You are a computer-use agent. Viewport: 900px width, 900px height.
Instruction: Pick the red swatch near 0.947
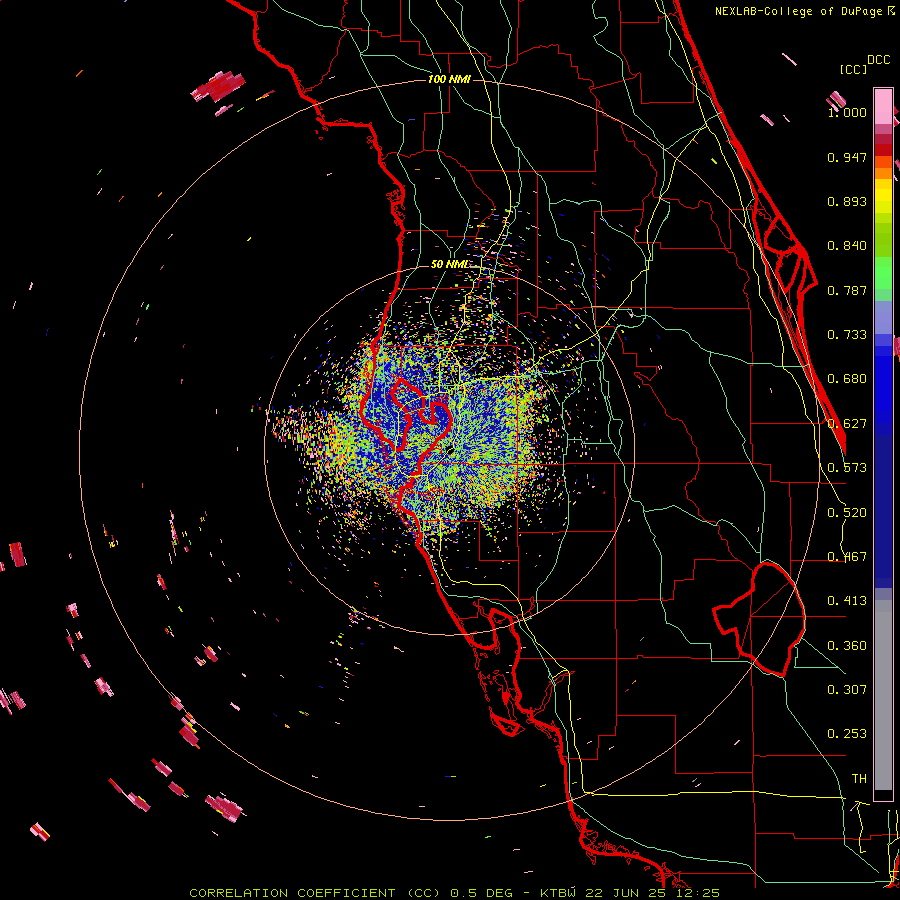tap(883, 150)
